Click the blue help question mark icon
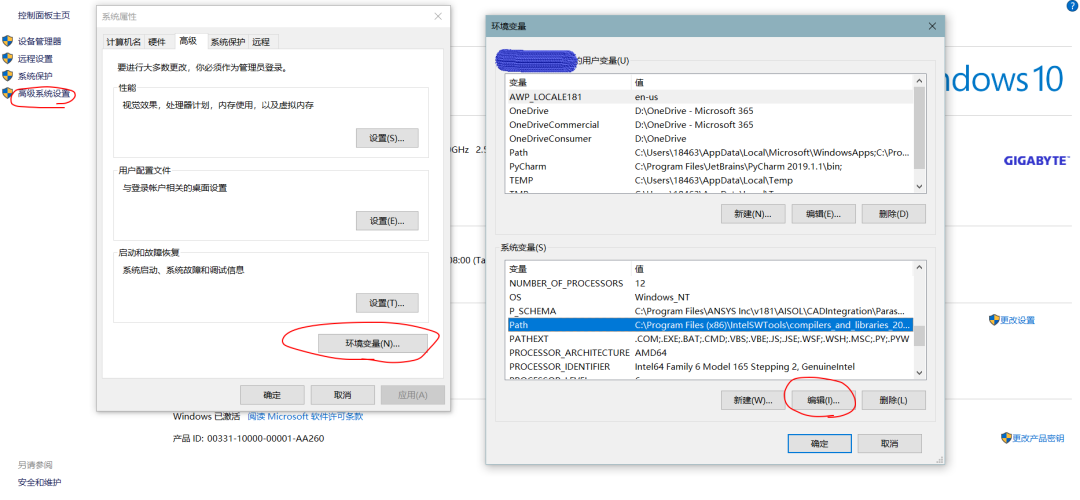 coord(1072,4)
